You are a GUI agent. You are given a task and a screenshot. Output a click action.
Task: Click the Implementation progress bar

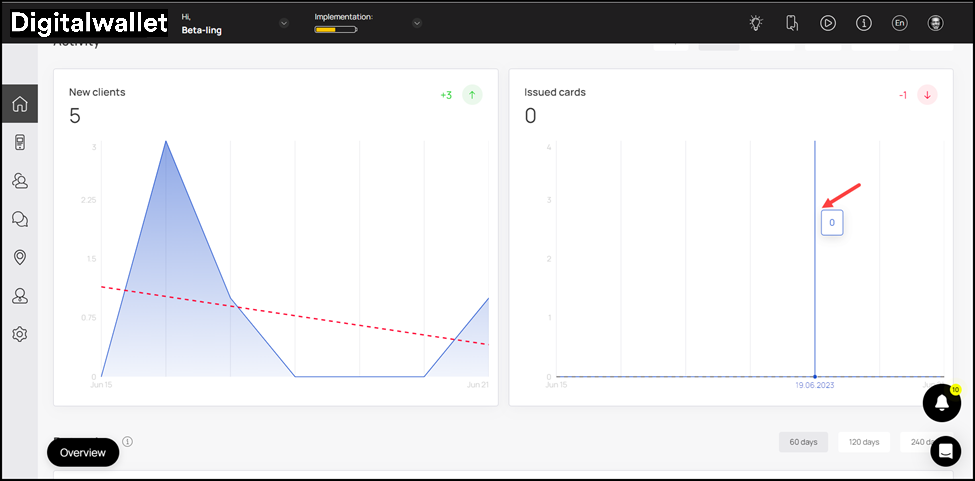tap(335, 30)
